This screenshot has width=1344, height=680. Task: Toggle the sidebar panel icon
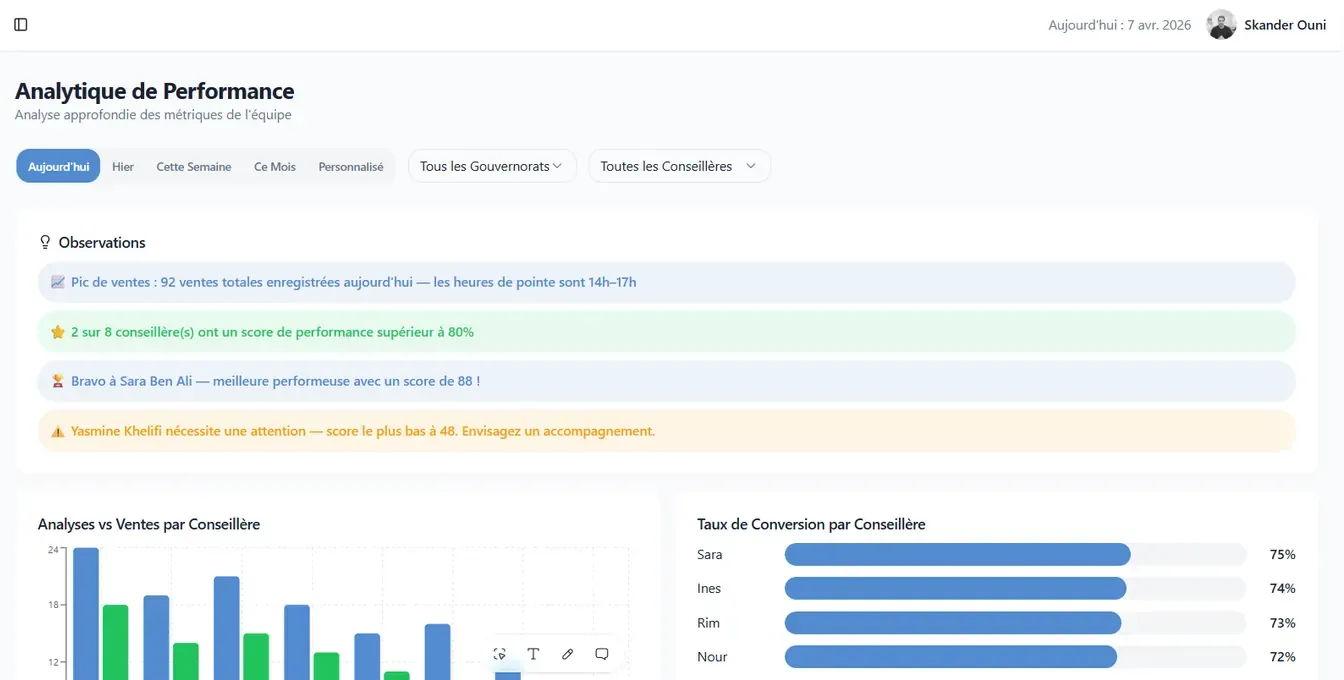coord(20,25)
